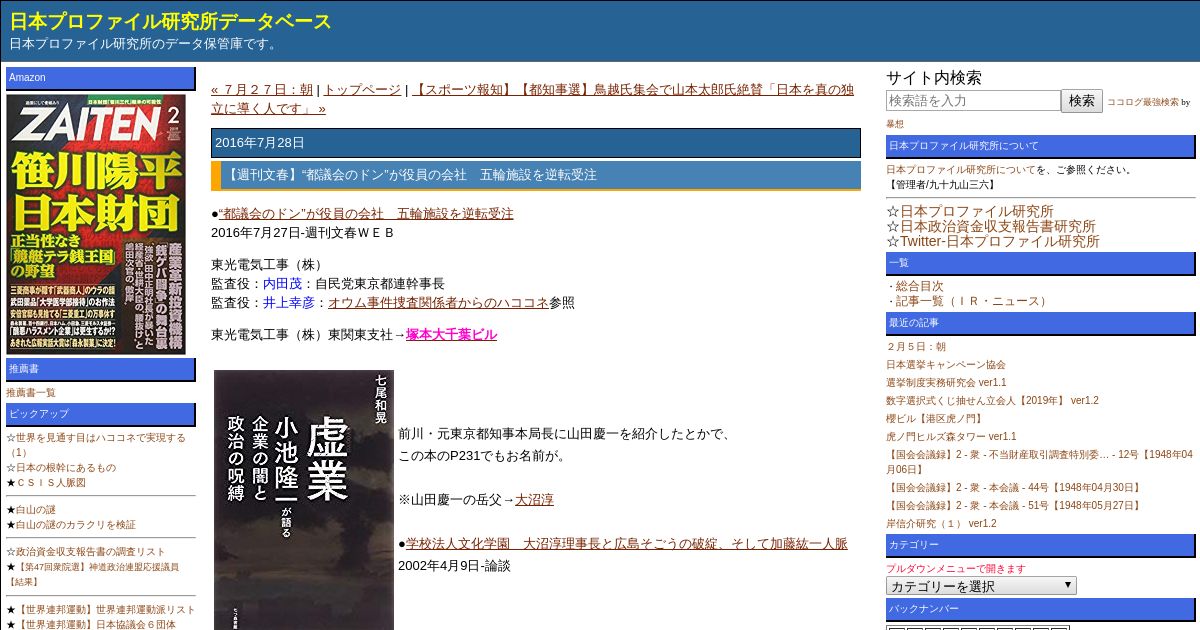Click the バックナンバー sidebar heading
Image resolution: width=1200 pixels, height=630 pixels.
tap(1041, 610)
